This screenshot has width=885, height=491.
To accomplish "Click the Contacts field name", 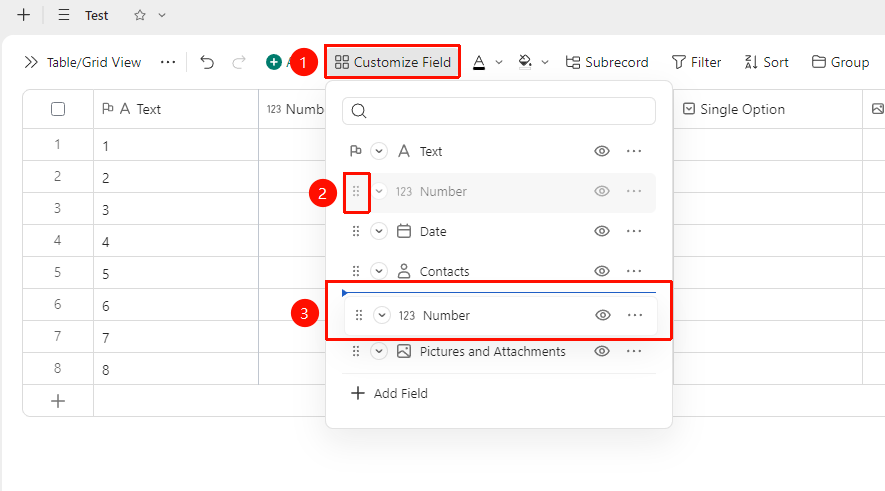I will 444,271.
